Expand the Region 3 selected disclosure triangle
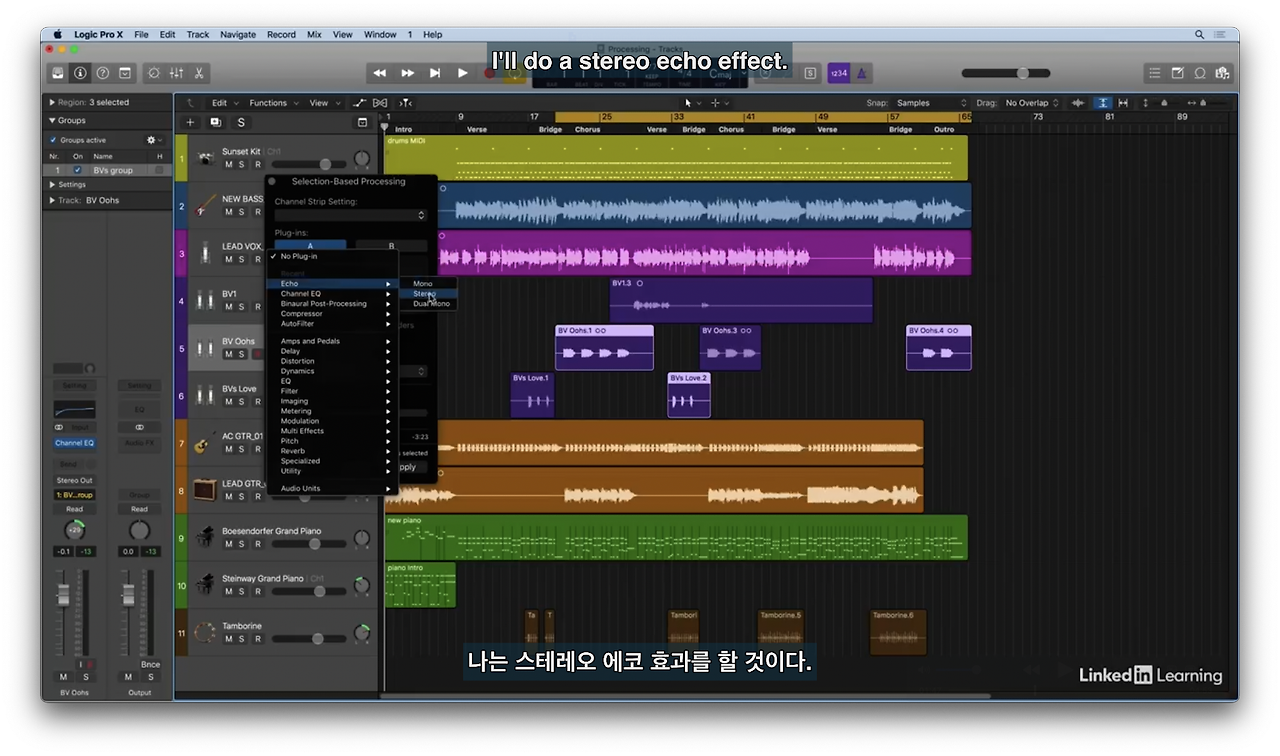 52,102
